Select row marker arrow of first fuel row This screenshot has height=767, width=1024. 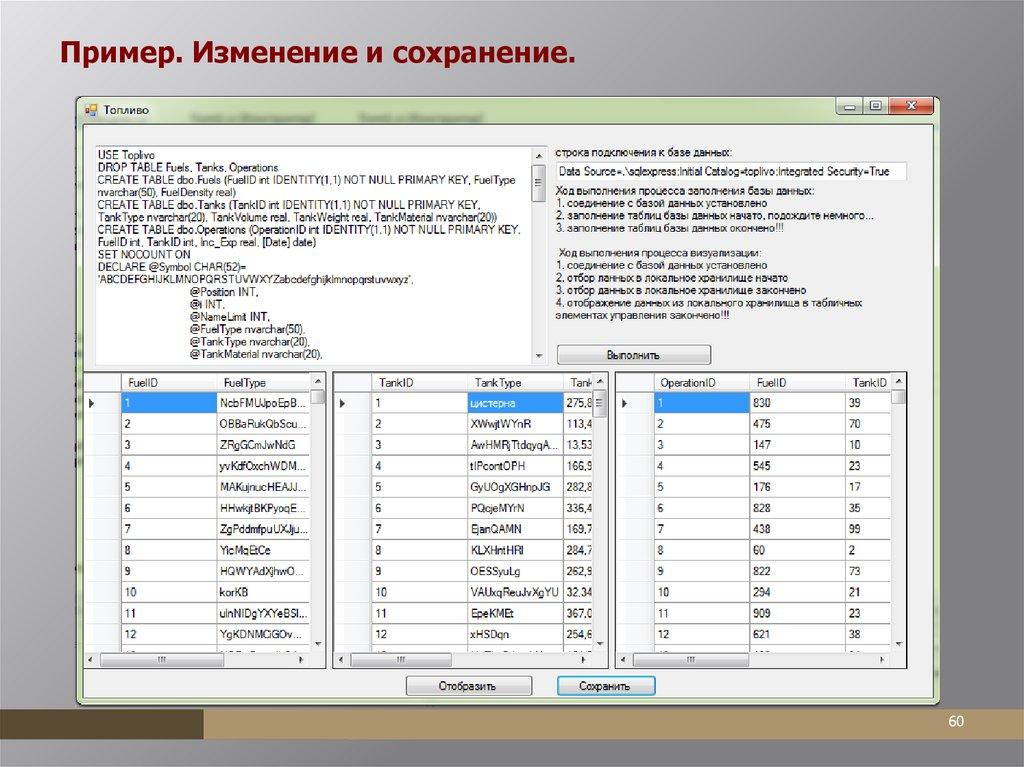pyautogui.click(x=93, y=403)
